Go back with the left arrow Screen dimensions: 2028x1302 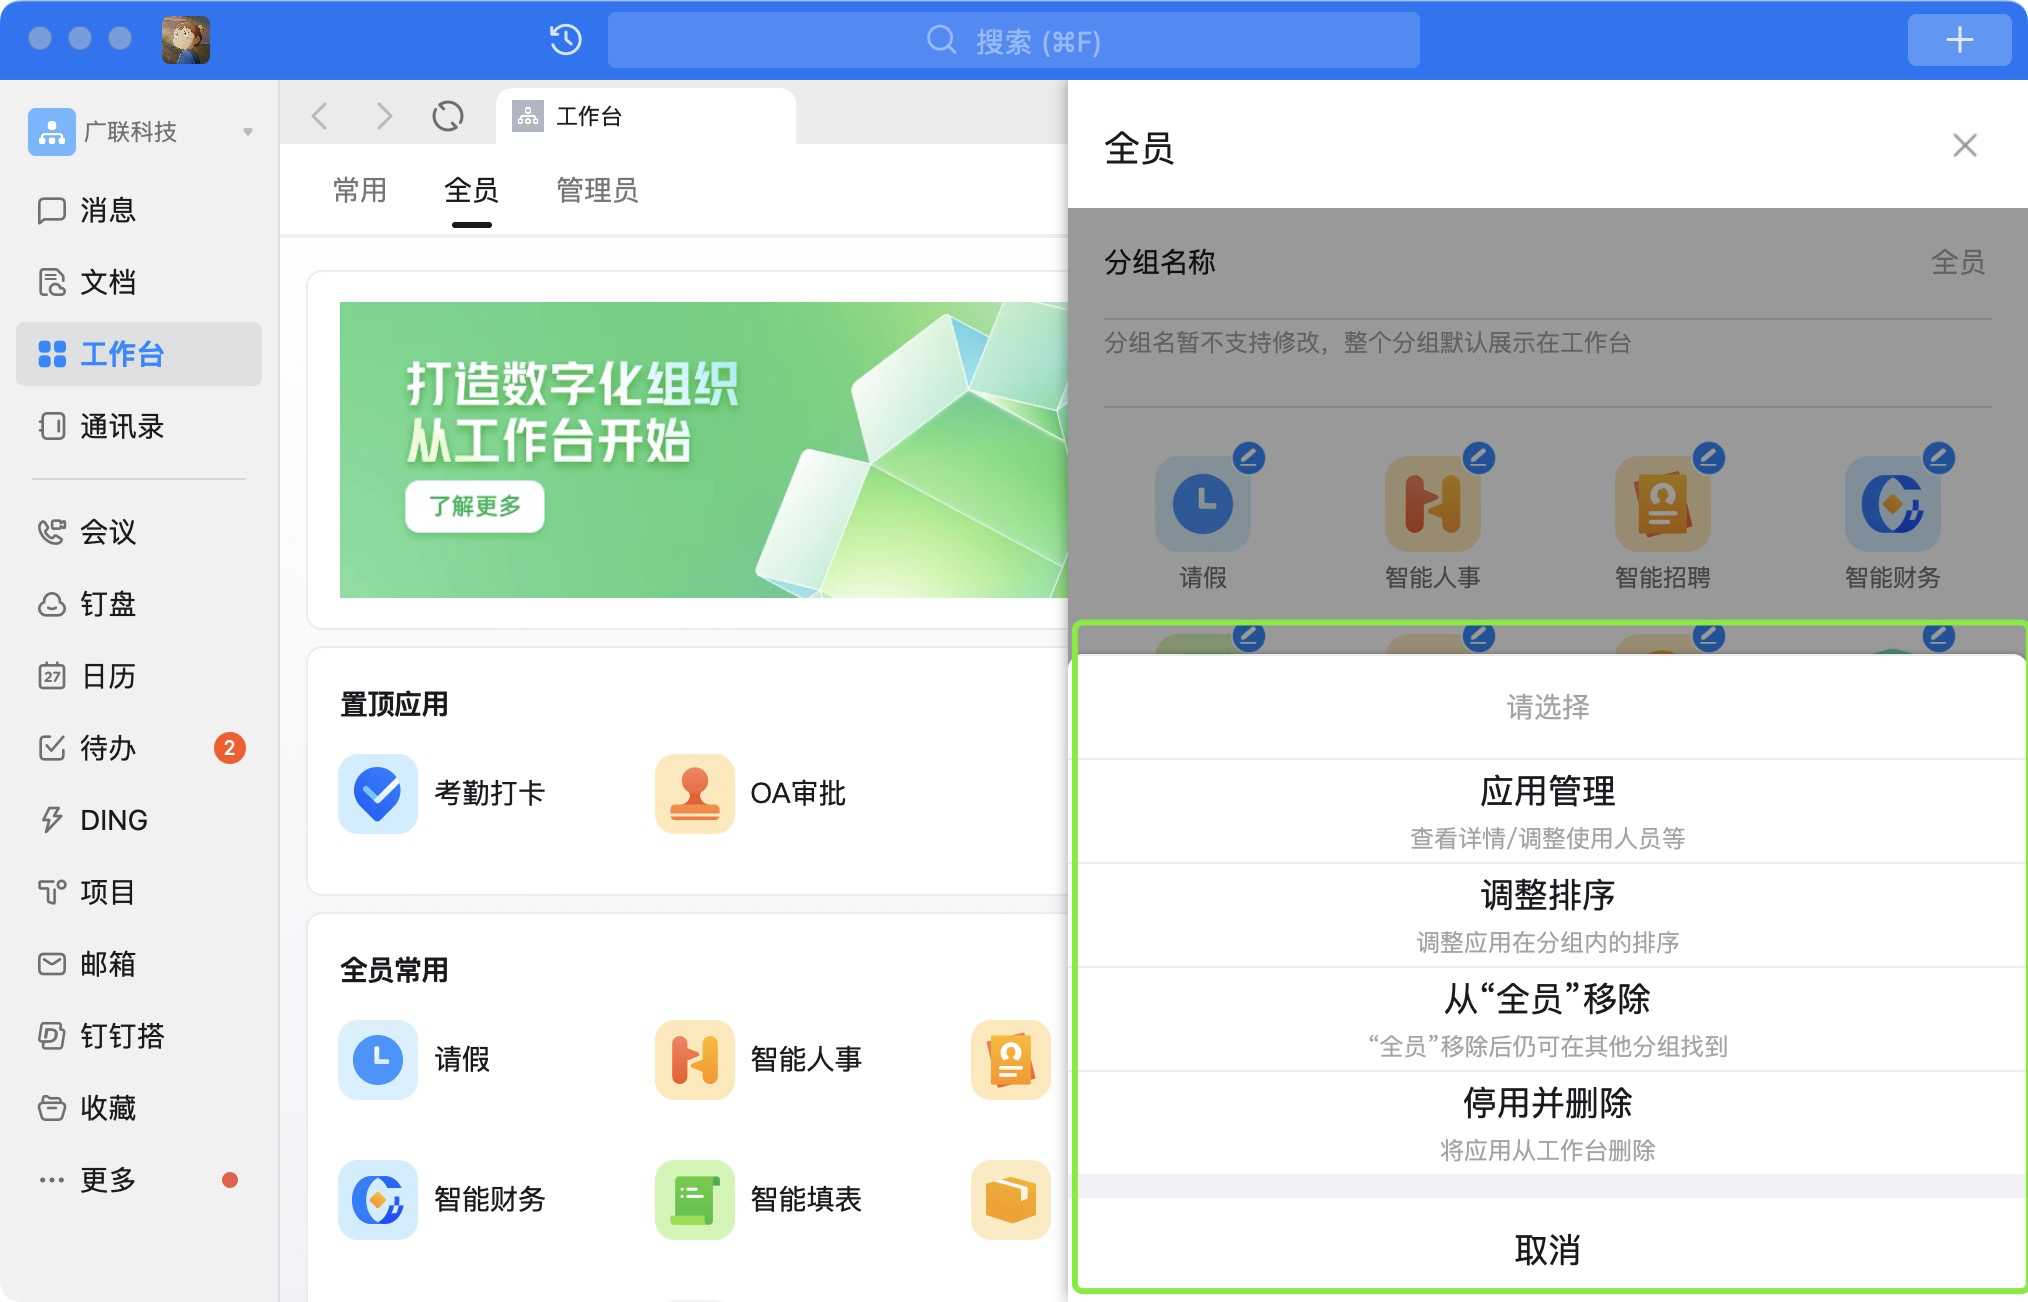click(320, 116)
